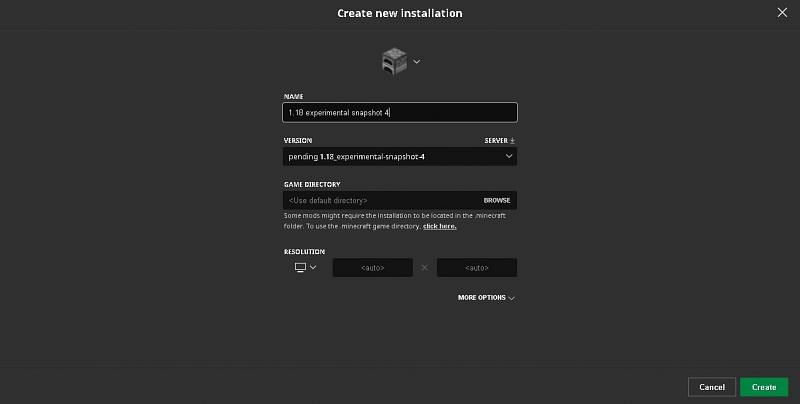This screenshot has height=404, width=800.
Task: Click the 'Create new installation' title text
Action: 399,13
